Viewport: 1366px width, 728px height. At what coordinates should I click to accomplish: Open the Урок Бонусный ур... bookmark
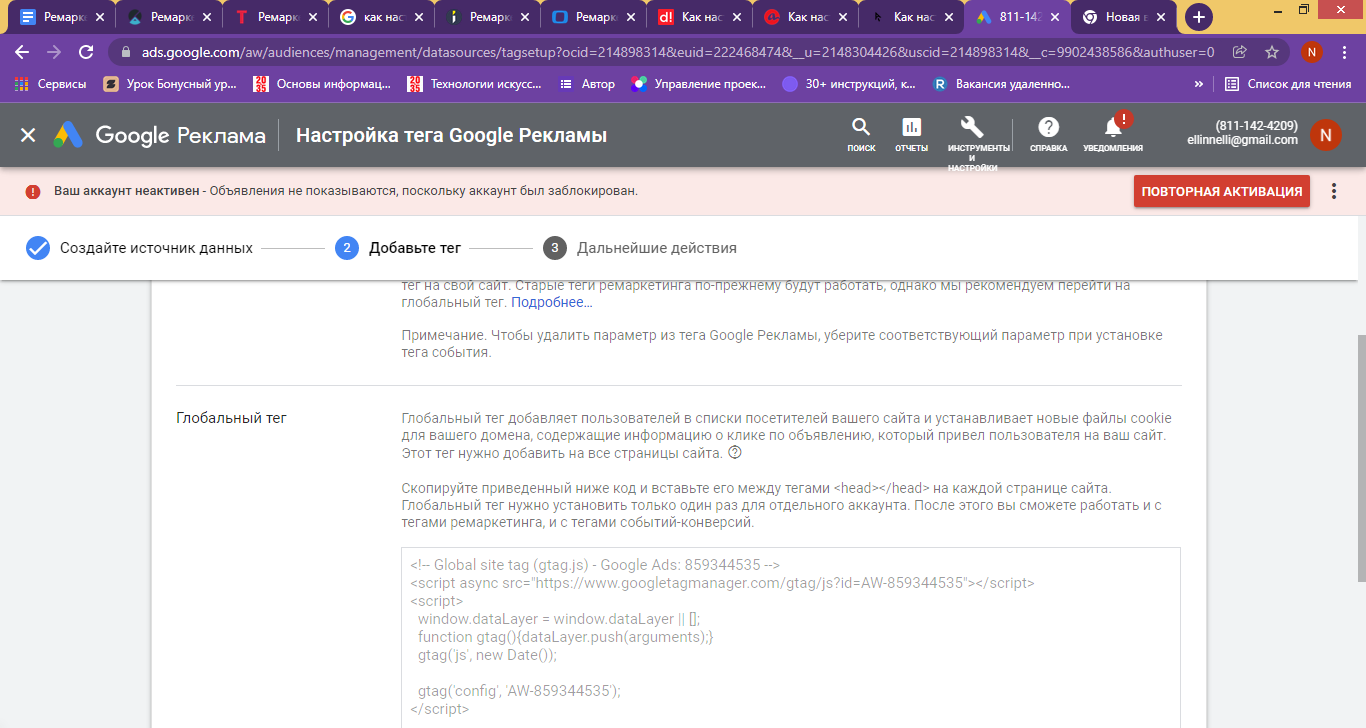pos(170,84)
